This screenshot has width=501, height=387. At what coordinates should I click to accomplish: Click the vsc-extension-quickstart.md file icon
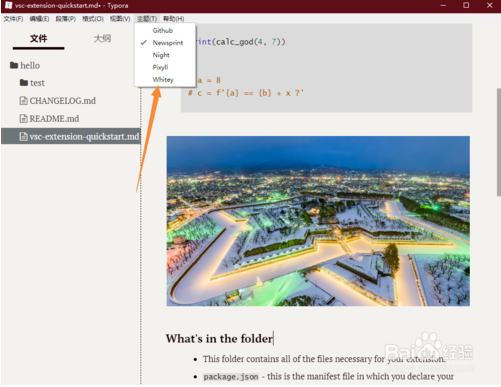click(23, 137)
